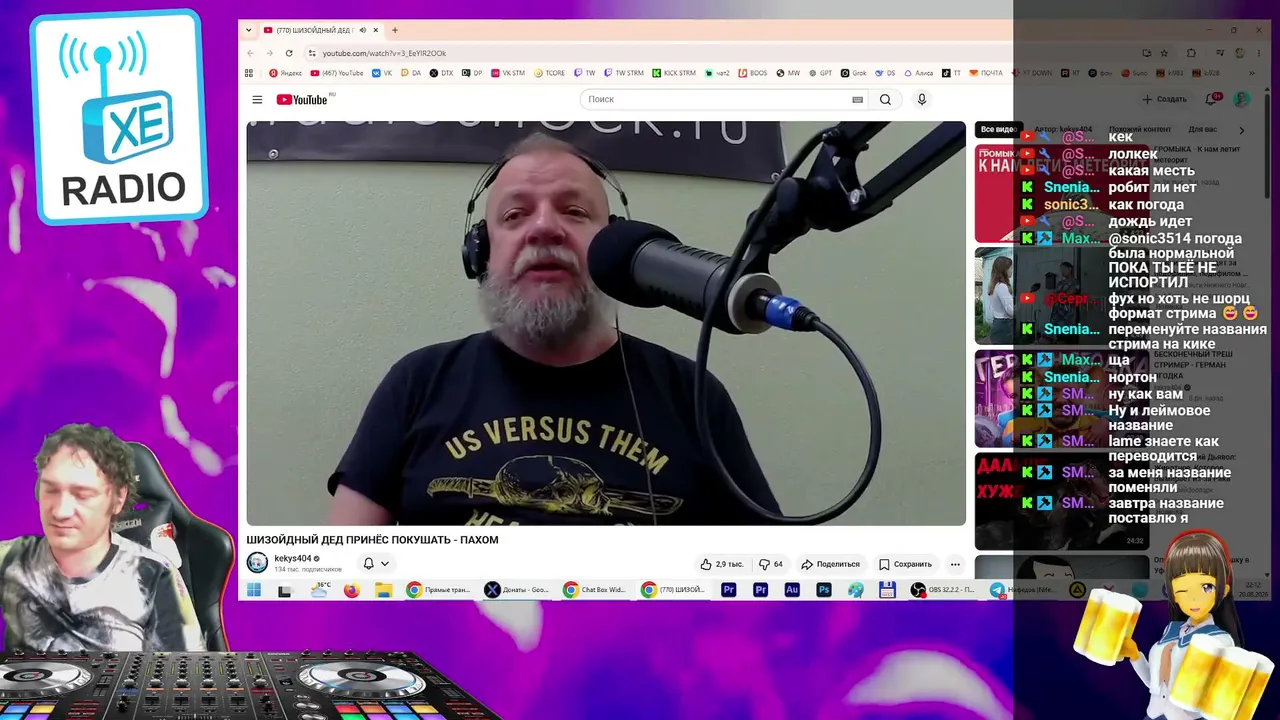Switch to the Chat Box Wid... taskbar window

596,590
